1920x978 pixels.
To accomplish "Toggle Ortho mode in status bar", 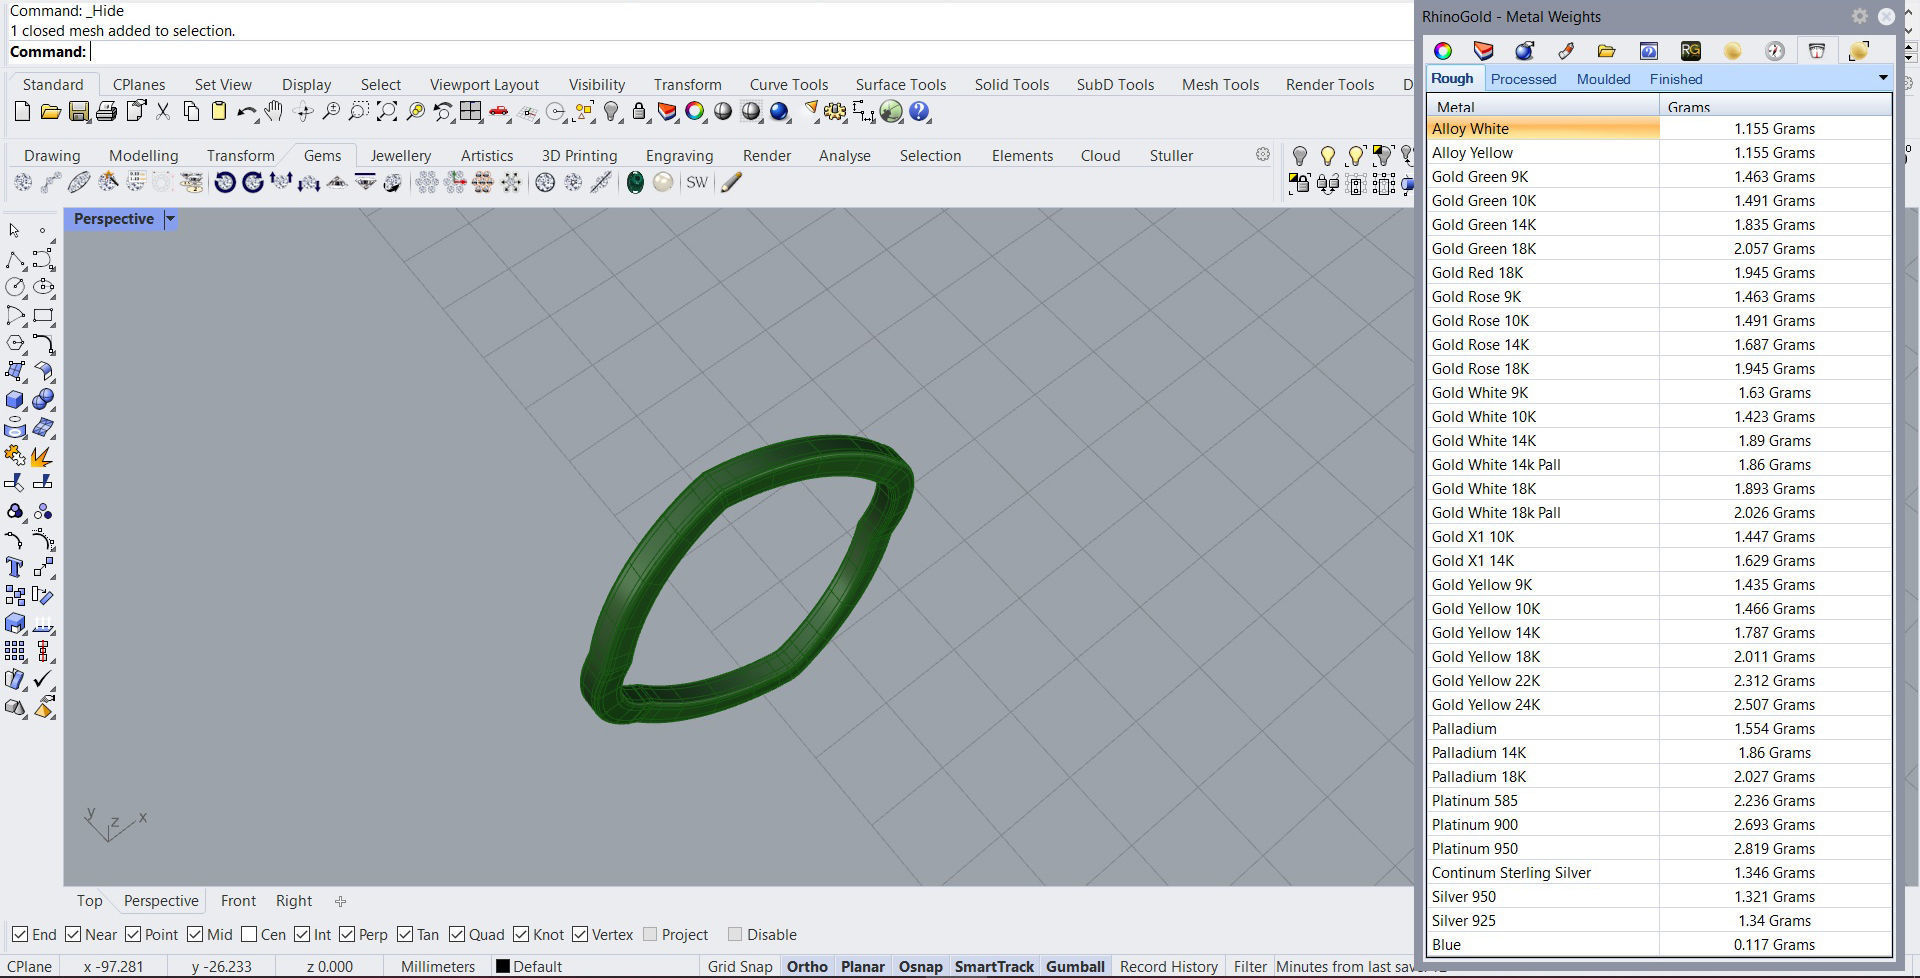I will point(807,966).
